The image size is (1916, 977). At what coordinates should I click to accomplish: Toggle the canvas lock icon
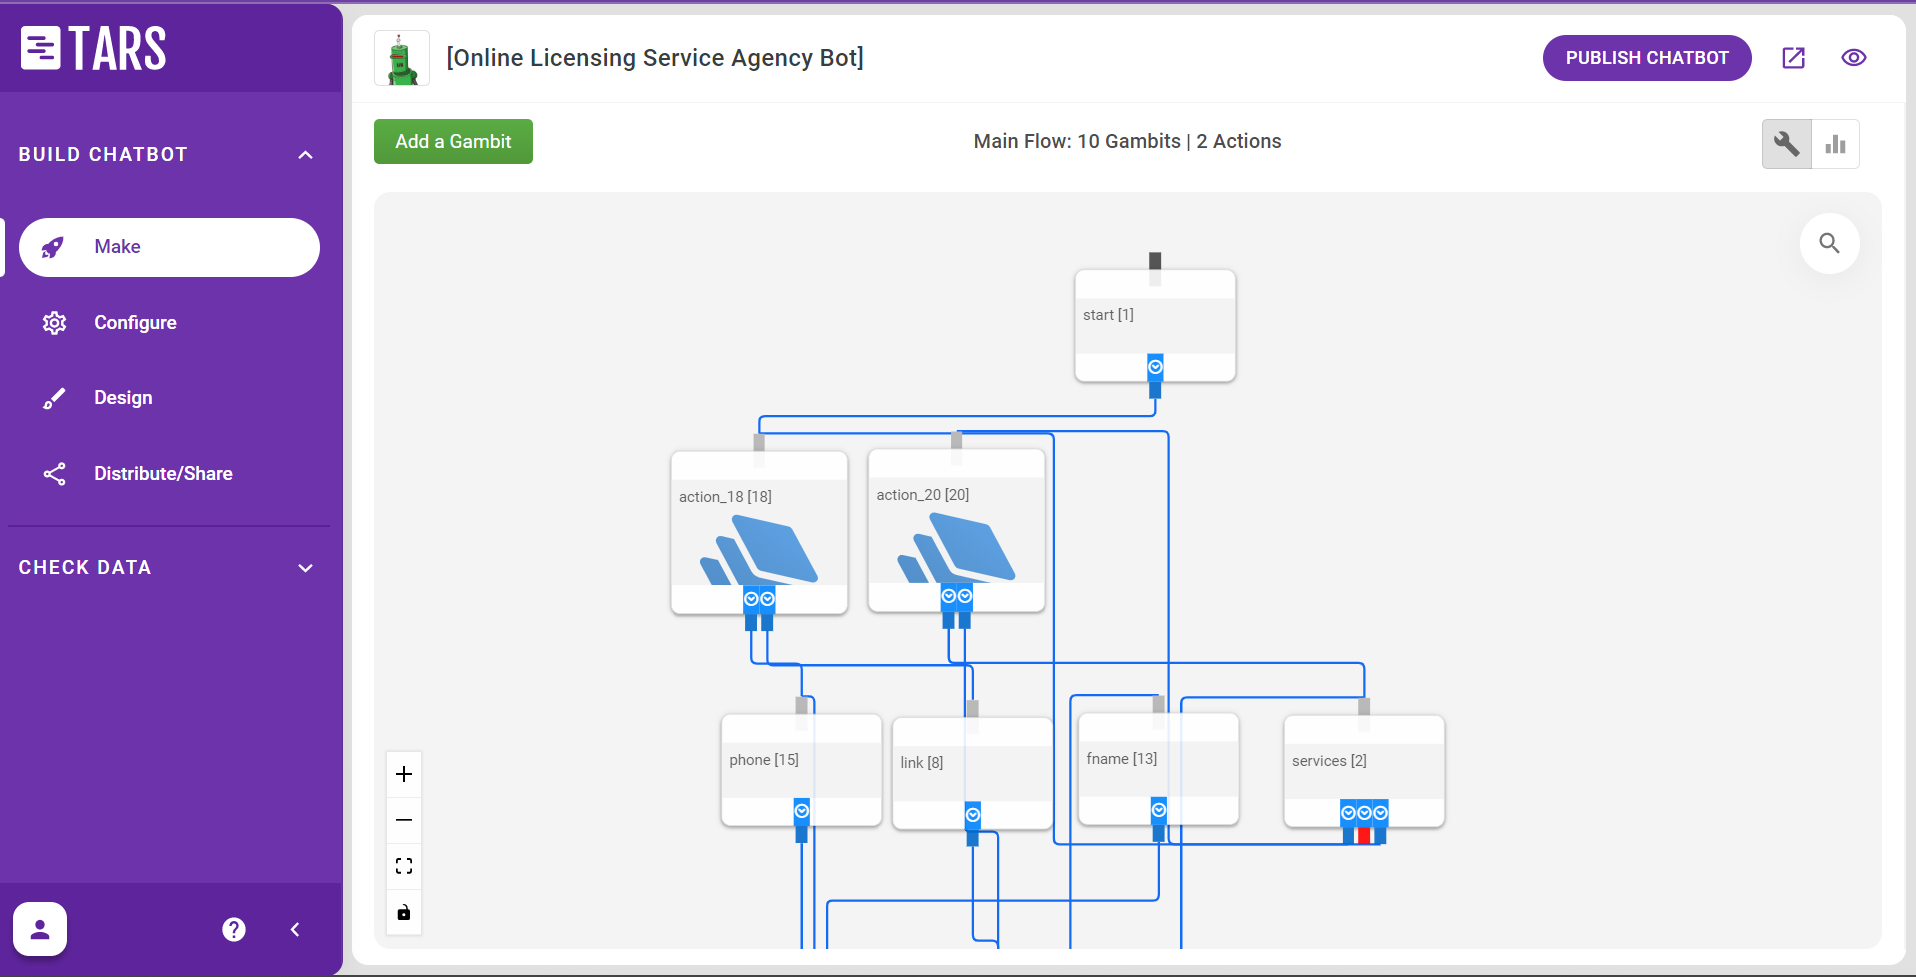pyautogui.click(x=404, y=912)
